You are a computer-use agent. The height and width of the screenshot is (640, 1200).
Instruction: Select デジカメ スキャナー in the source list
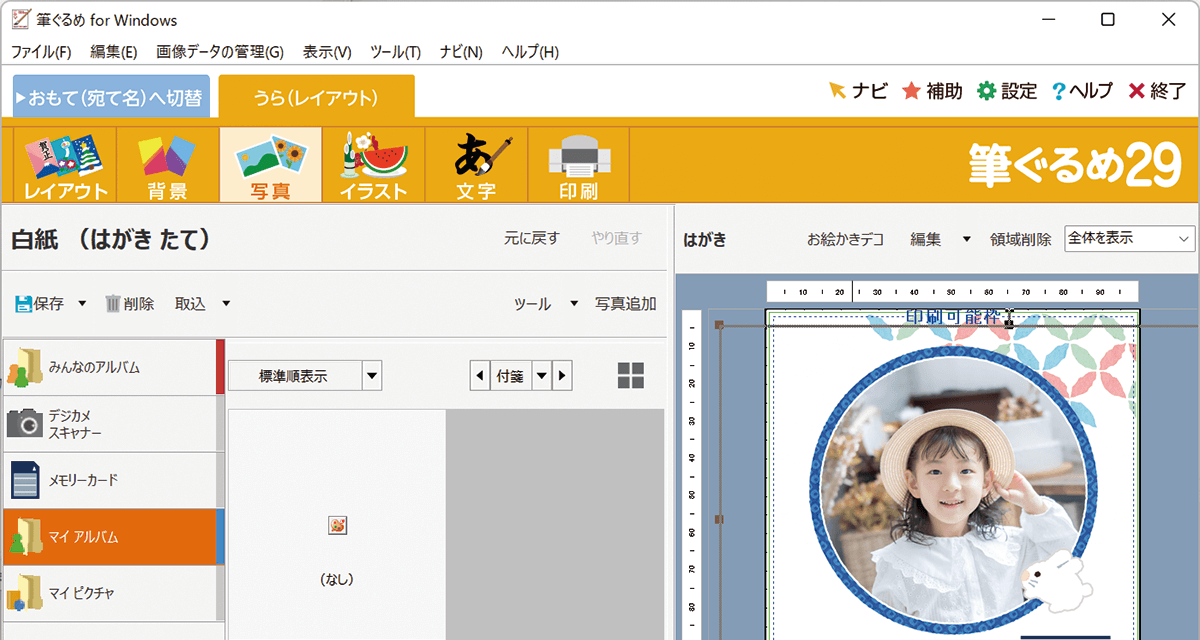click(113, 424)
